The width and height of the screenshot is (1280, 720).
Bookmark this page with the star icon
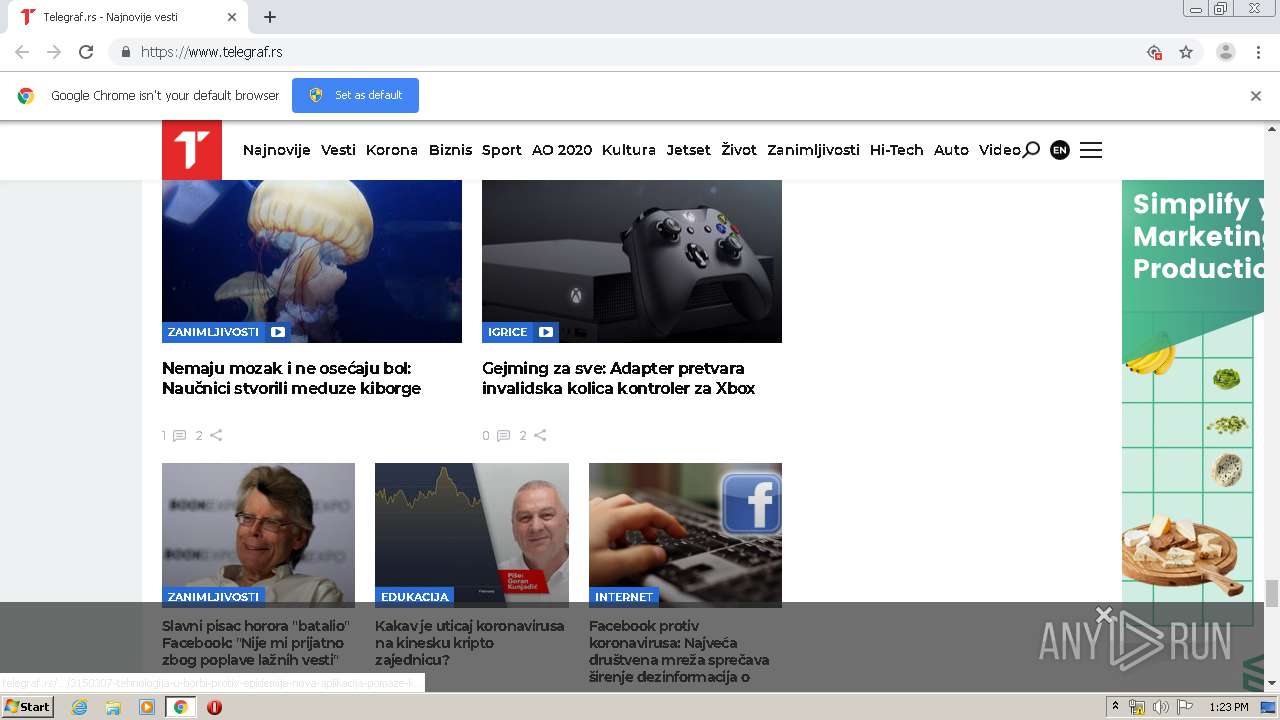pyautogui.click(x=1186, y=52)
